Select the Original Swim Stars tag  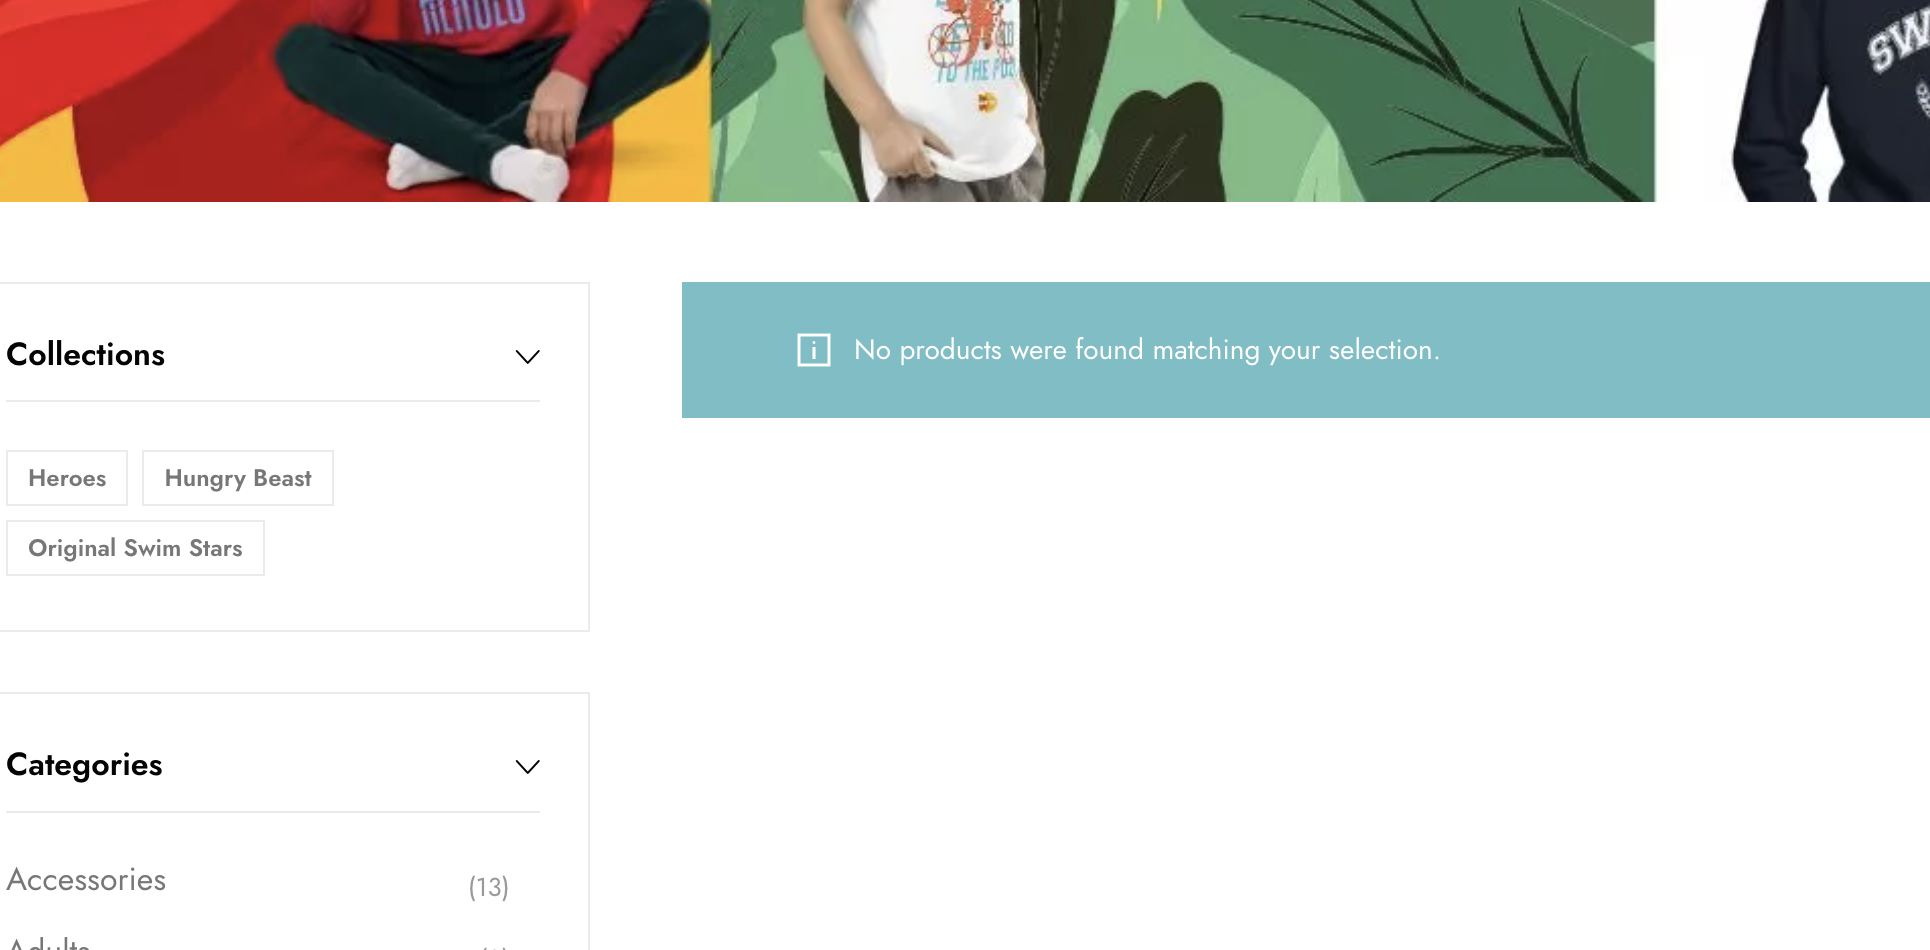tap(135, 548)
